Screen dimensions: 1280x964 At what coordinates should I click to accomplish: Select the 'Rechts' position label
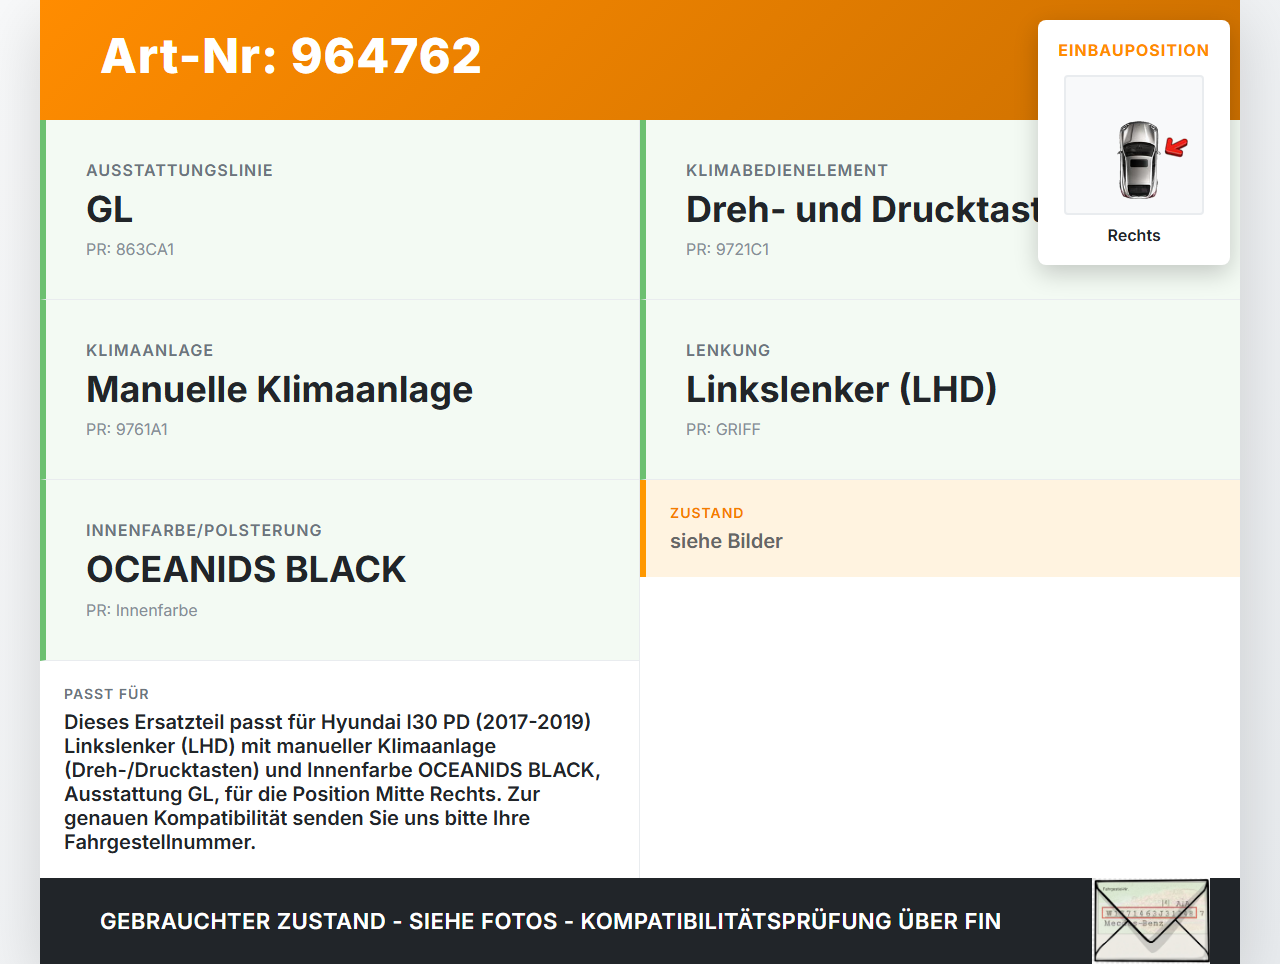[x=1133, y=235]
